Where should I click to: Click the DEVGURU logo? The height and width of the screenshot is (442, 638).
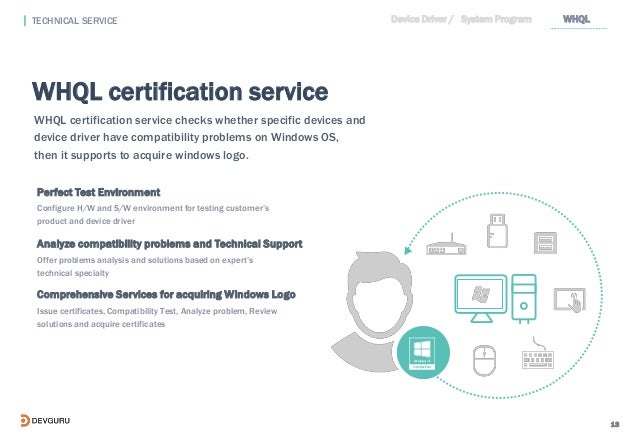(x=45, y=420)
